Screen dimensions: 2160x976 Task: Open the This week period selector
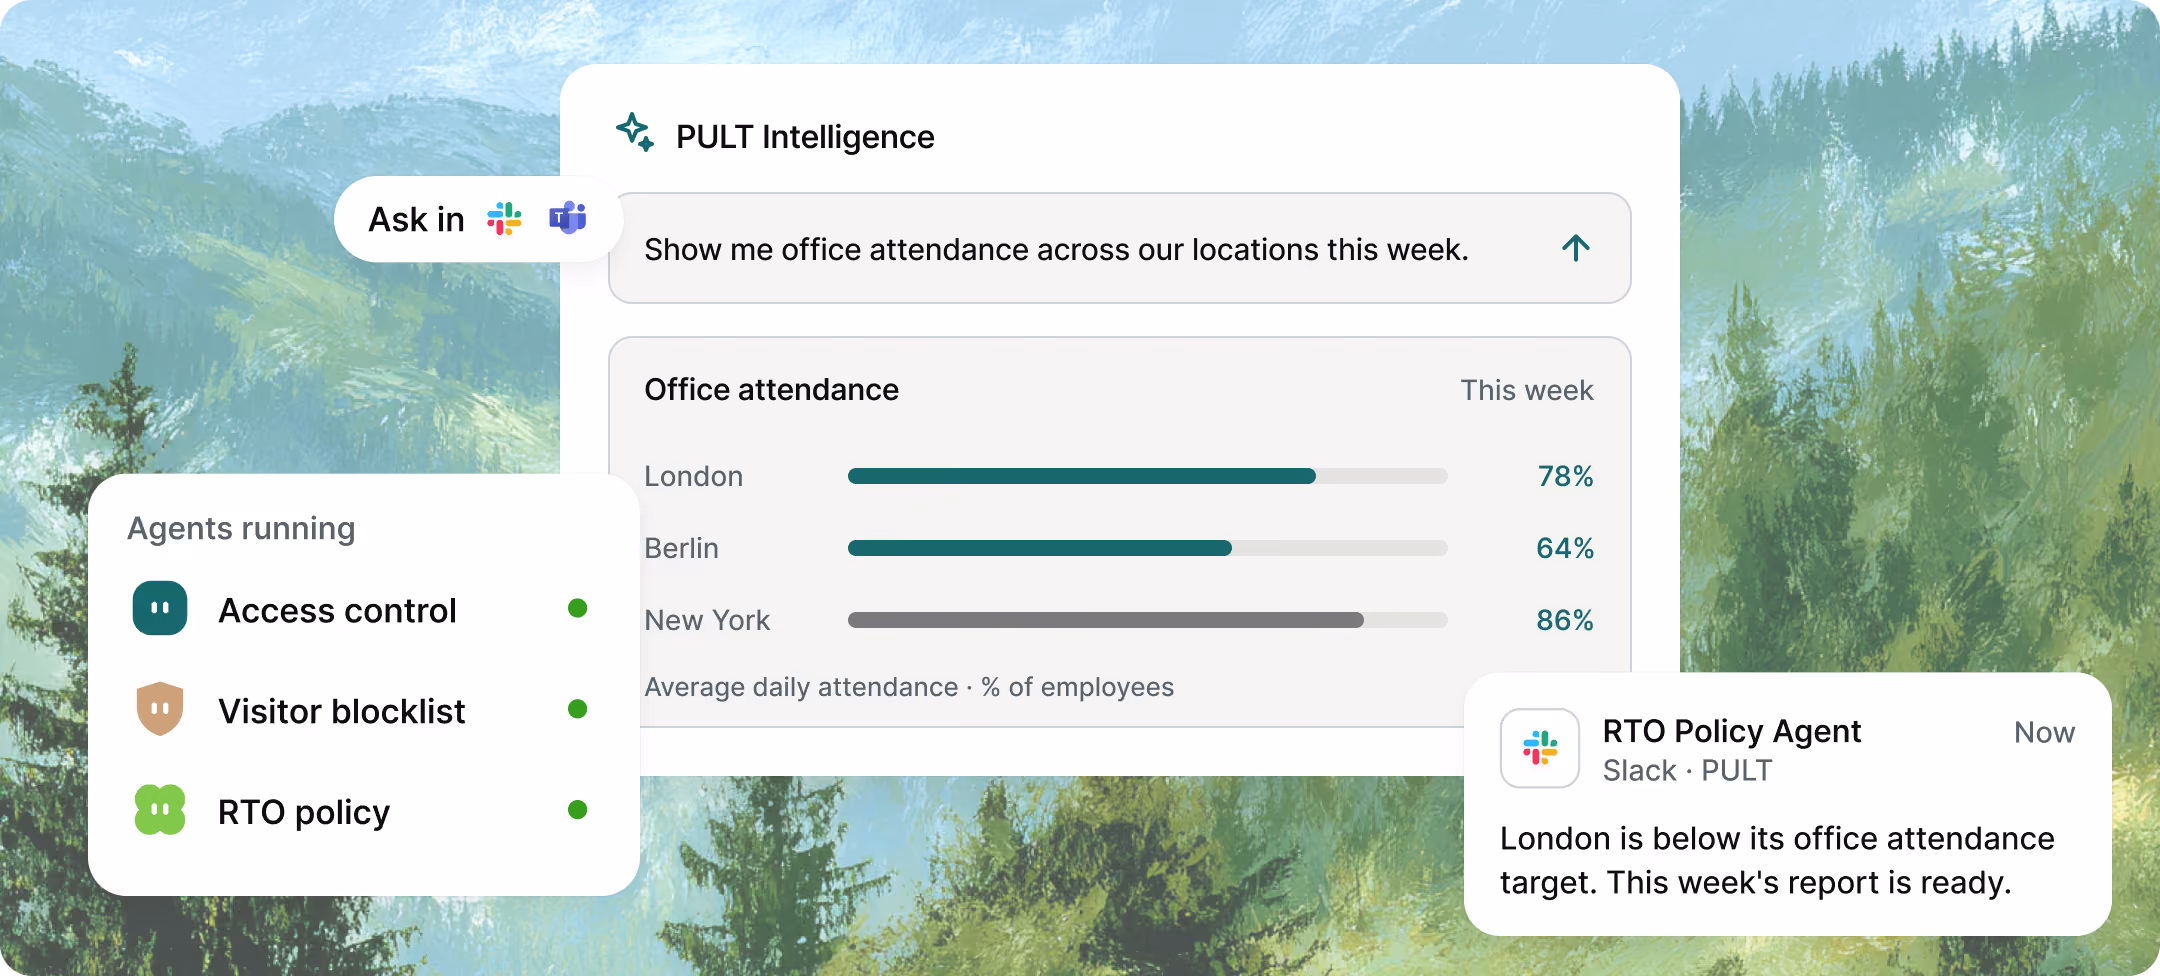[x=1526, y=390]
